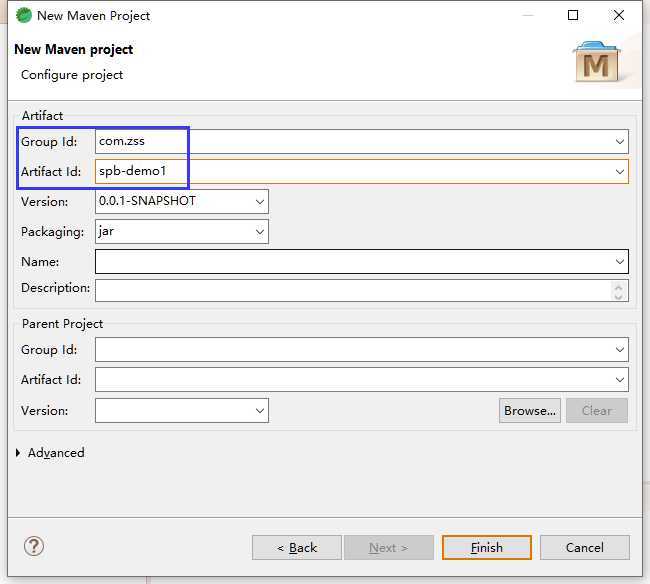Open the Parent Project Version dropdown
Screen dimensions: 650x584
[x=260, y=411]
